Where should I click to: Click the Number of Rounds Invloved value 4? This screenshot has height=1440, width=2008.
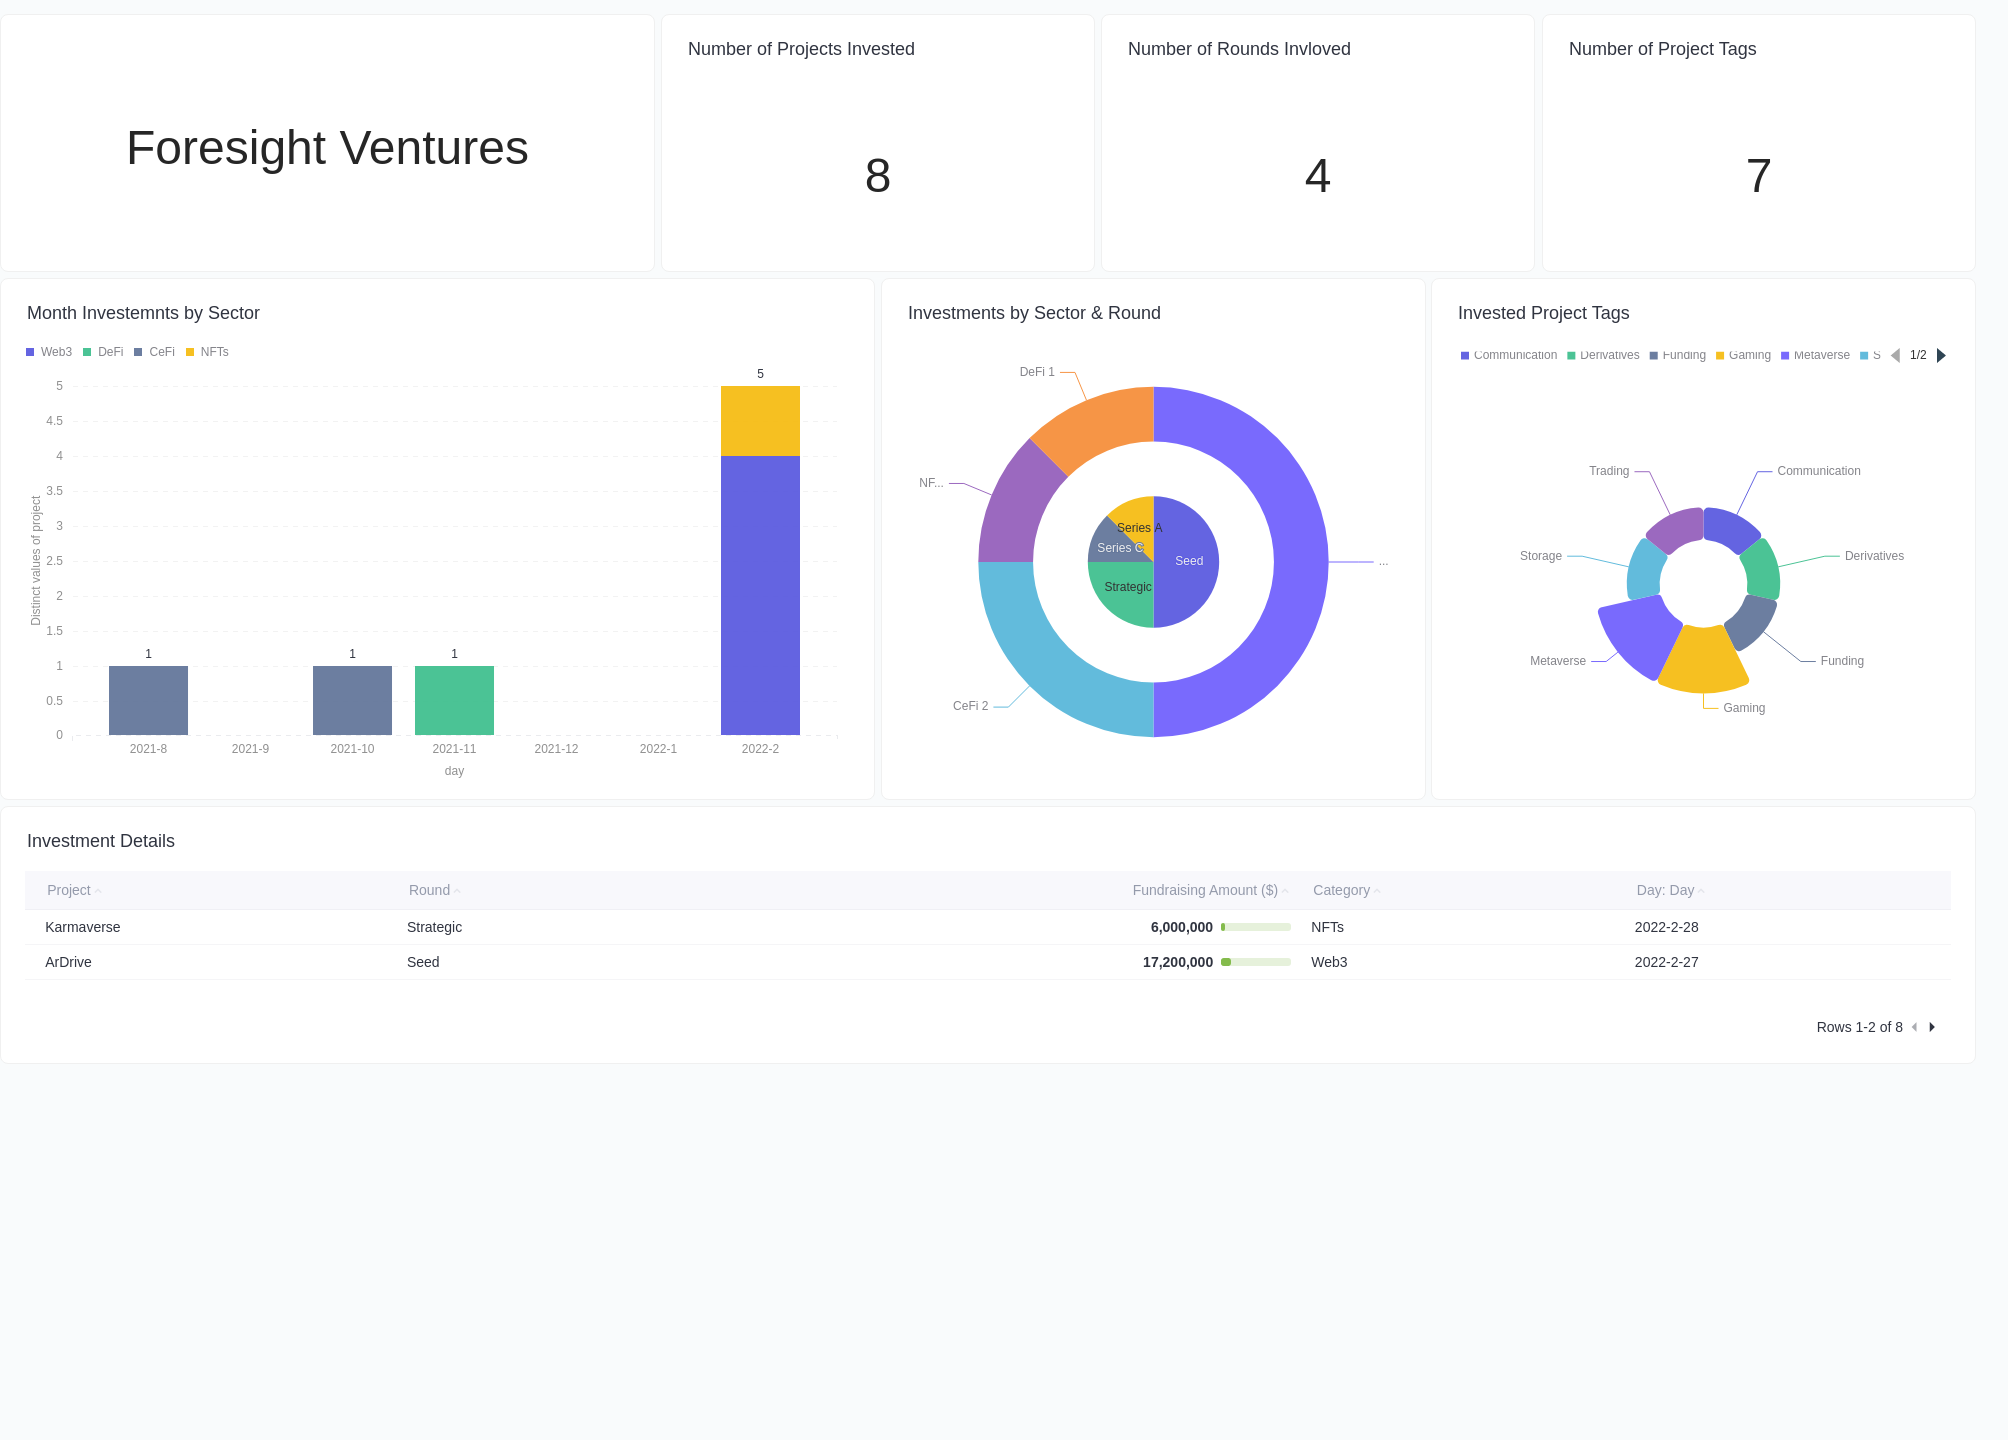click(x=1317, y=176)
